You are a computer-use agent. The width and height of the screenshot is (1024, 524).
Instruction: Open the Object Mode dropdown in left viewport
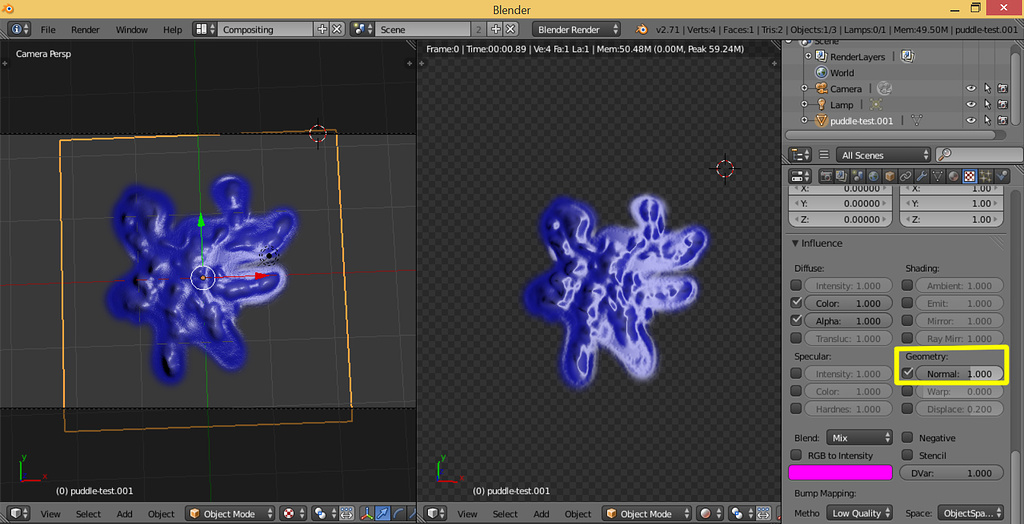click(230, 514)
